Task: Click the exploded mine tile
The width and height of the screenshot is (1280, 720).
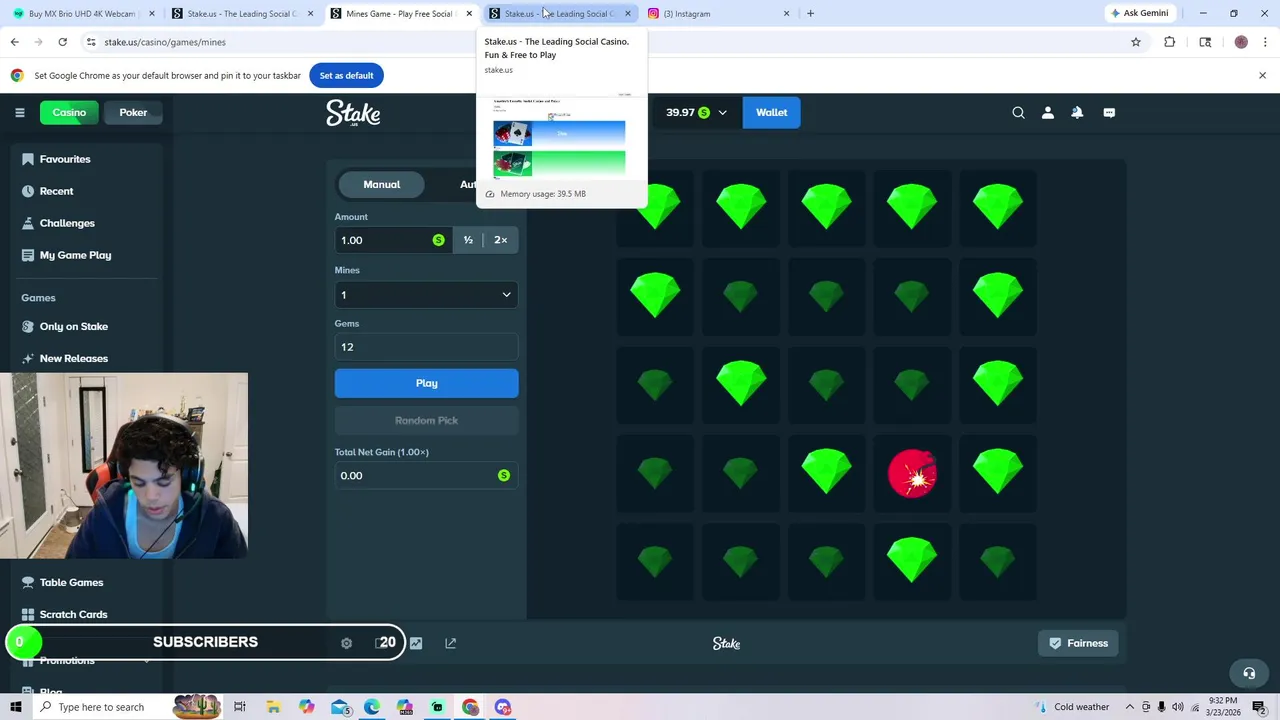Action: [912, 473]
